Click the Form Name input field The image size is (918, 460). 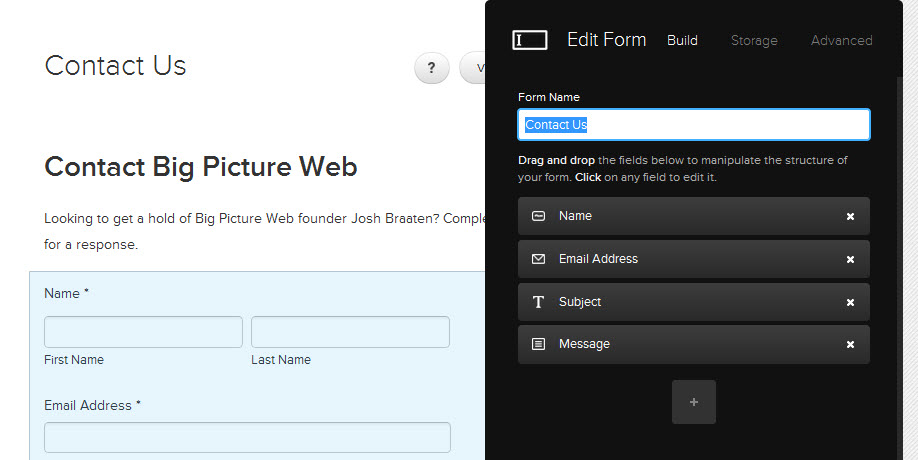pyautogui.click(x=694, y=125)
